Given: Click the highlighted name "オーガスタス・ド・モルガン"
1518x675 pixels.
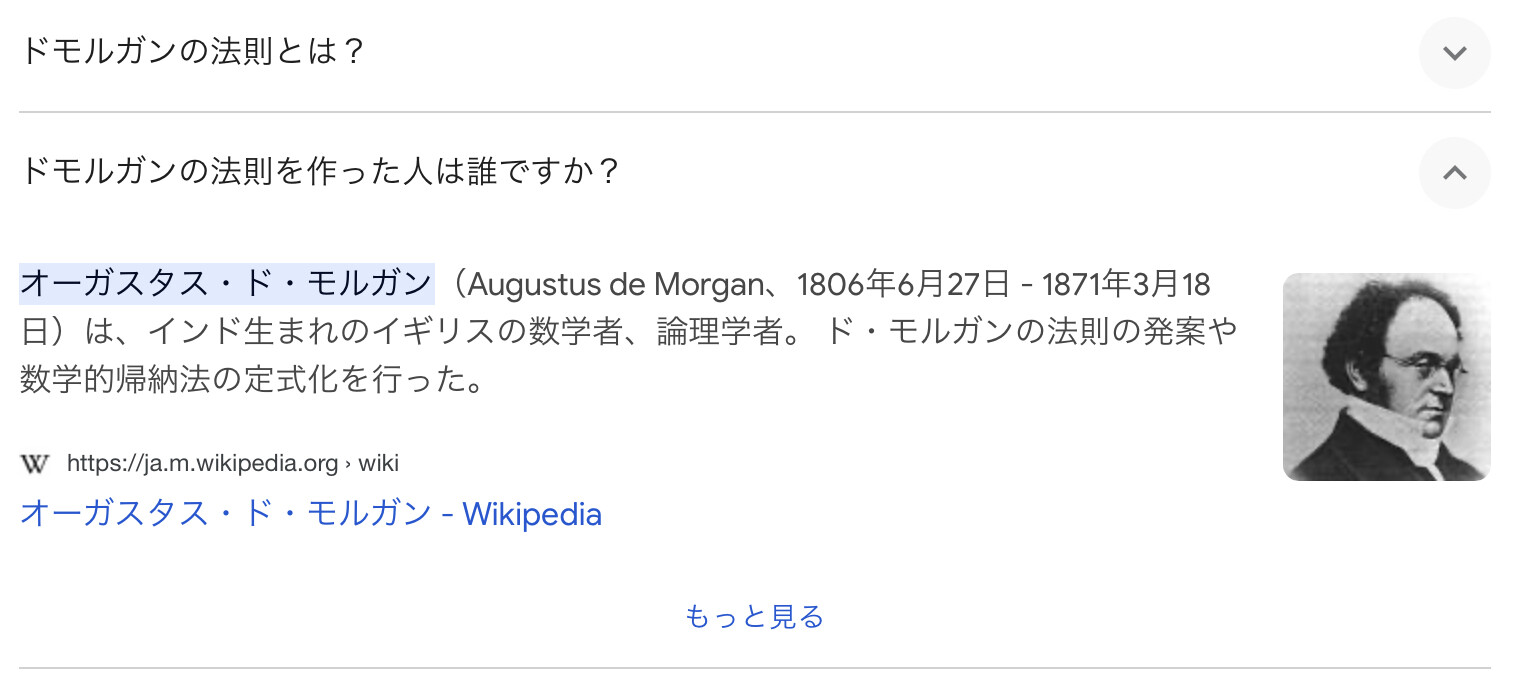Looking at the screenshot, I should coord(227,284).
